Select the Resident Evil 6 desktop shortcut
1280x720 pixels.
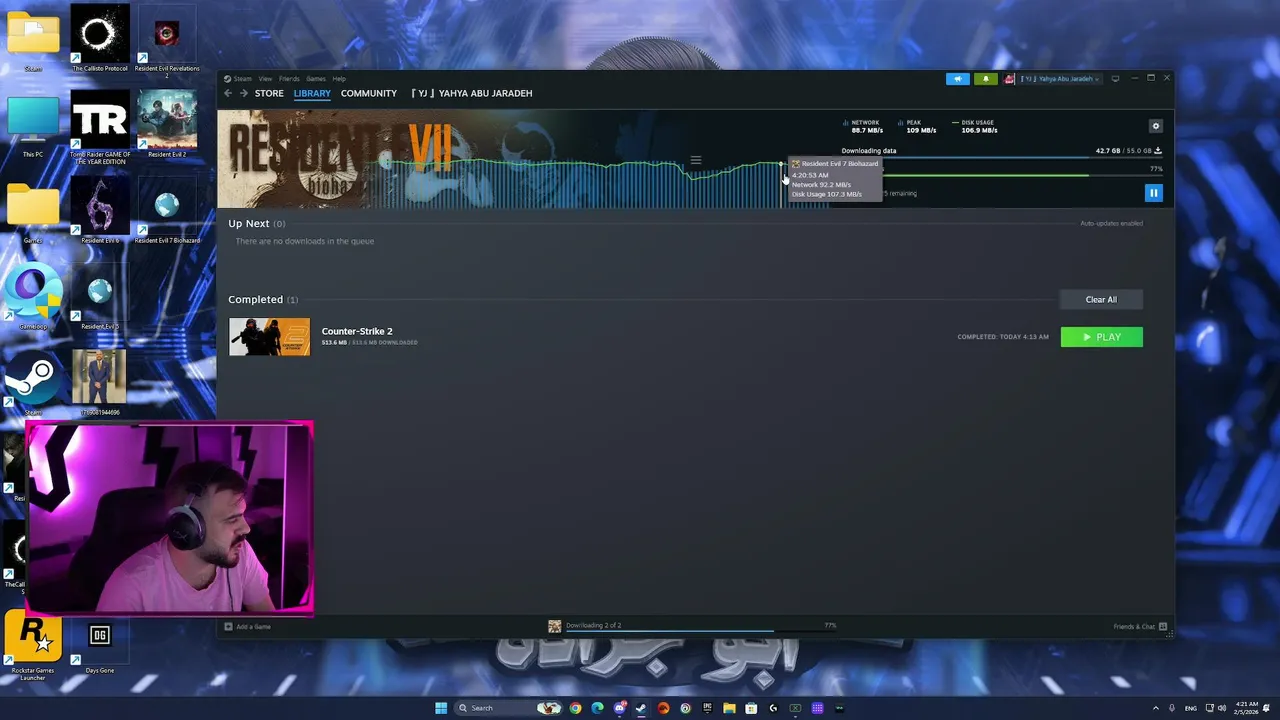coord(99,211)
